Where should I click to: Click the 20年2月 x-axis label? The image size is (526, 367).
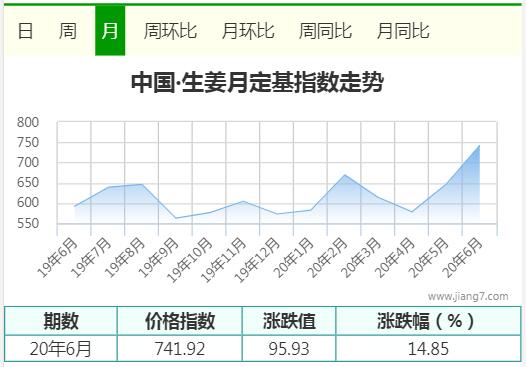coord(327,258)
